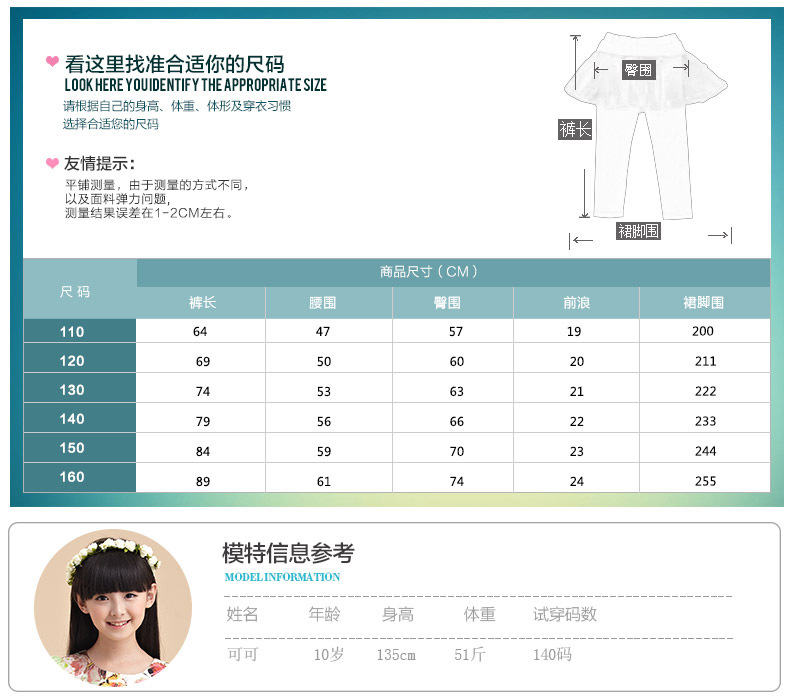Click the 裙脚围 value 255 for size 160
The width and height of the screenshot is (790, 699).
click(x=704, y=480)
